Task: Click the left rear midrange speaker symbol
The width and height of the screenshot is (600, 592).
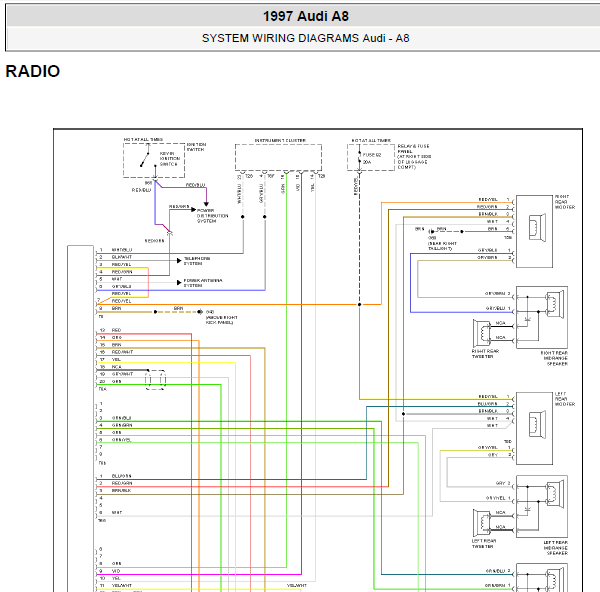Action: click(555, 493)
